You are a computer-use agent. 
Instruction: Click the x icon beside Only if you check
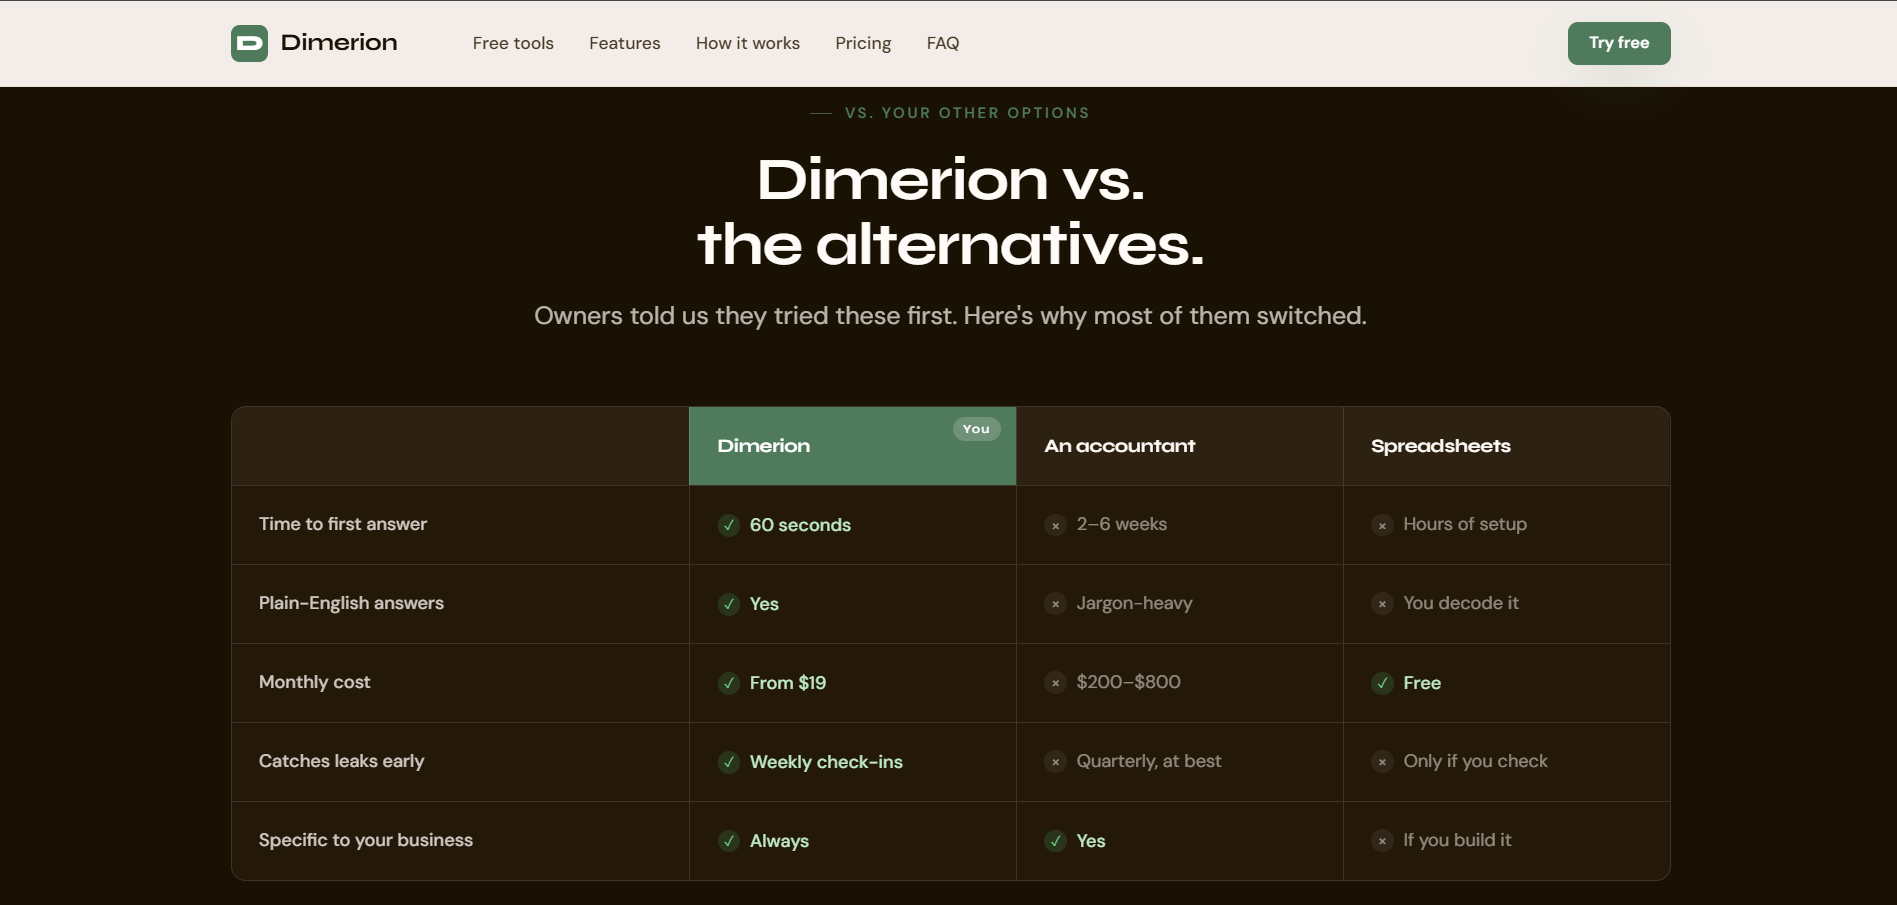point(1382,762)
